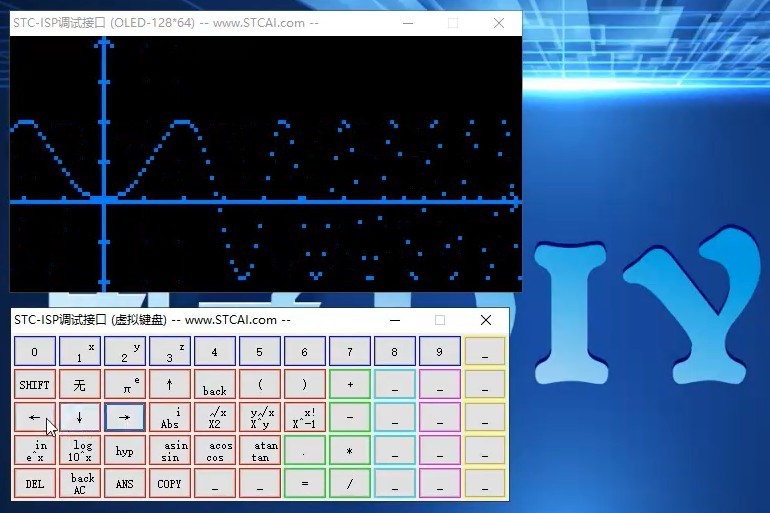This screenshot has height=513, width=770.
Task: Tap the 1 key with x superscript
Action: coord(80,351)
